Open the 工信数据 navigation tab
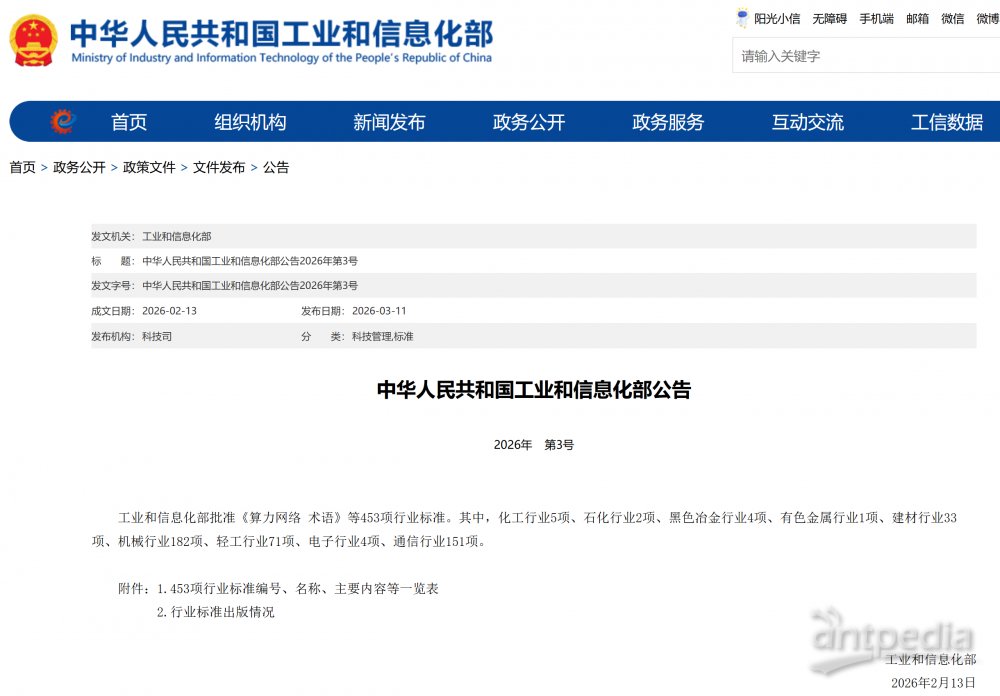The height and width of the screenshot is (696, 1000). pos(945,122)
